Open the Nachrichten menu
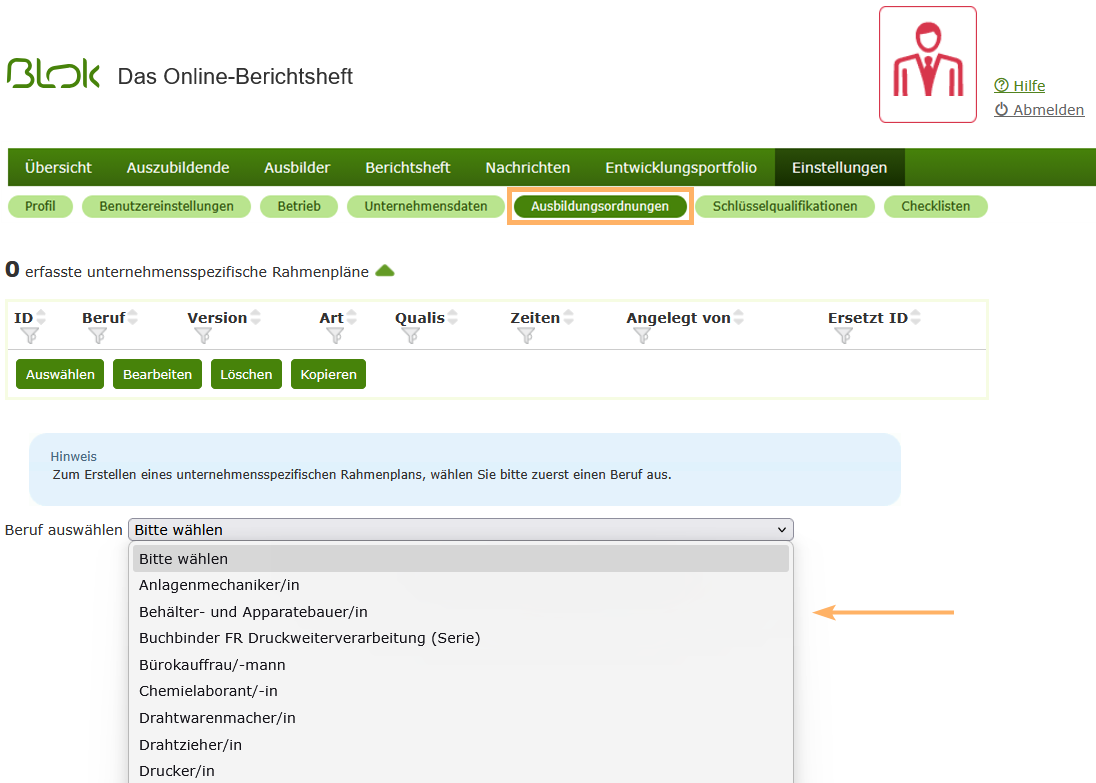Image resolution: width=1096 pixels, height=783 pixels. 528,168
